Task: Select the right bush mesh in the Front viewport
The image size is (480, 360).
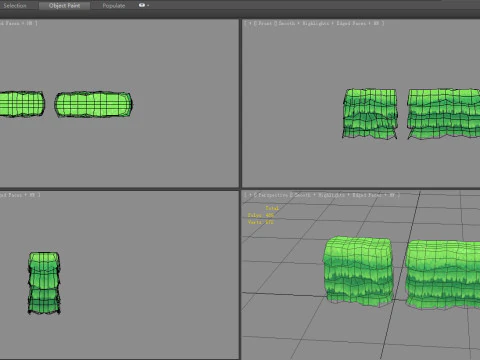Action: (443, 113)
